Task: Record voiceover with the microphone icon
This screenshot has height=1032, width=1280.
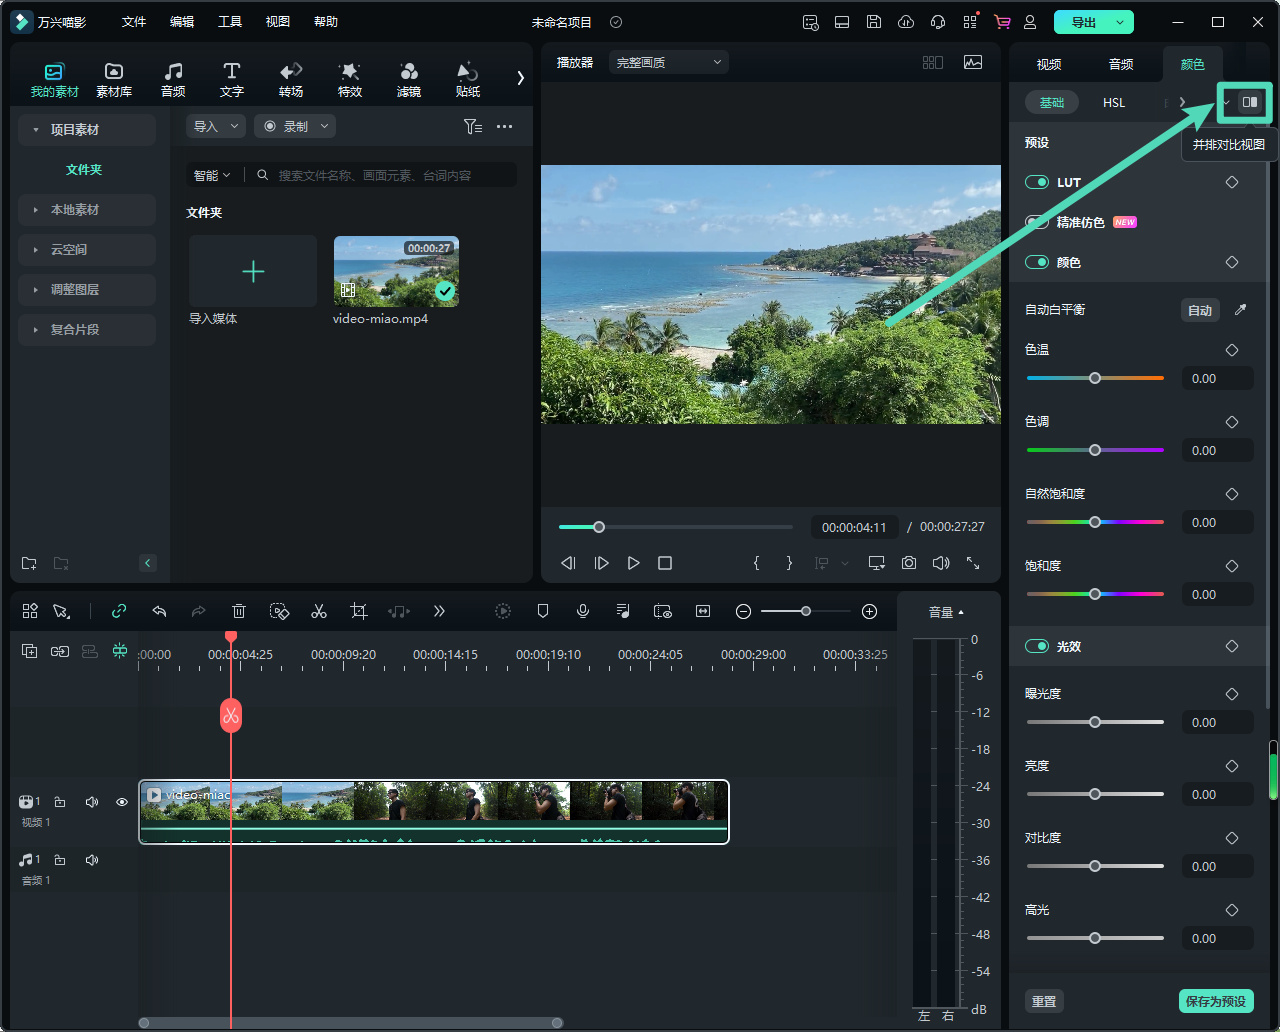Action: pyautogui.click(x=583, y=611)
